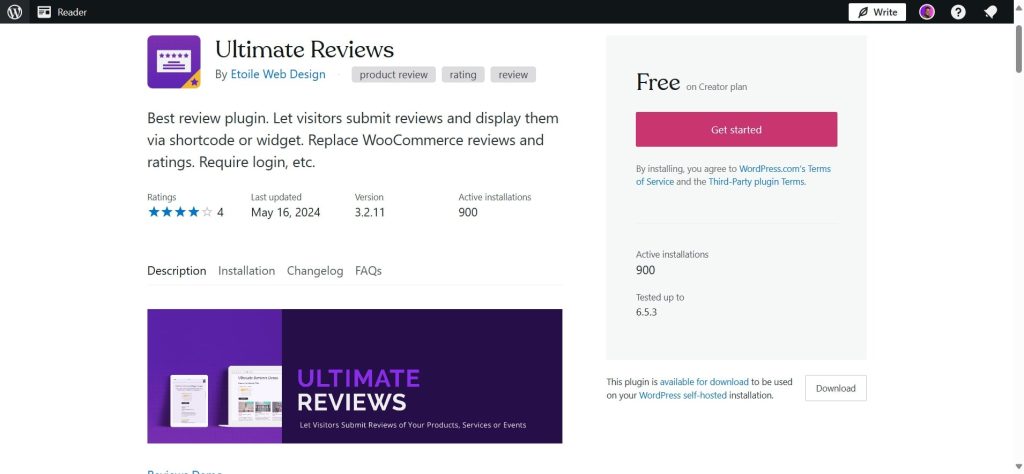Open the WordPress self-hosted link
The height and width of the screenshot is (474, 1024).
point(682,396)
